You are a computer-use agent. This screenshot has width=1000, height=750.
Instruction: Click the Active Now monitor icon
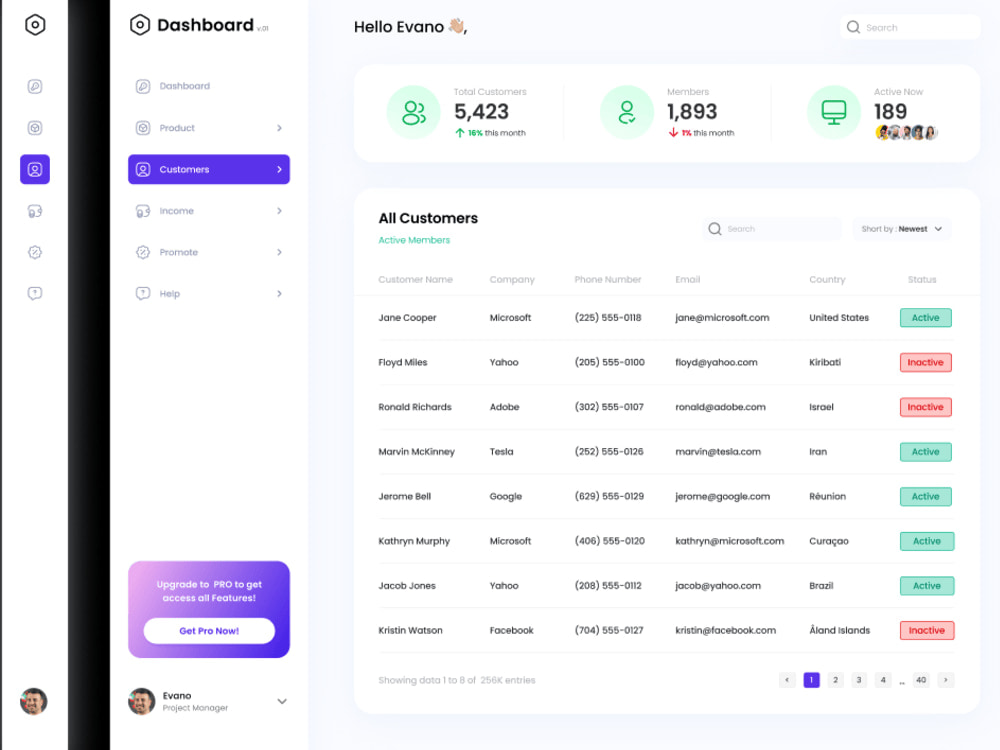click(834, 112)
